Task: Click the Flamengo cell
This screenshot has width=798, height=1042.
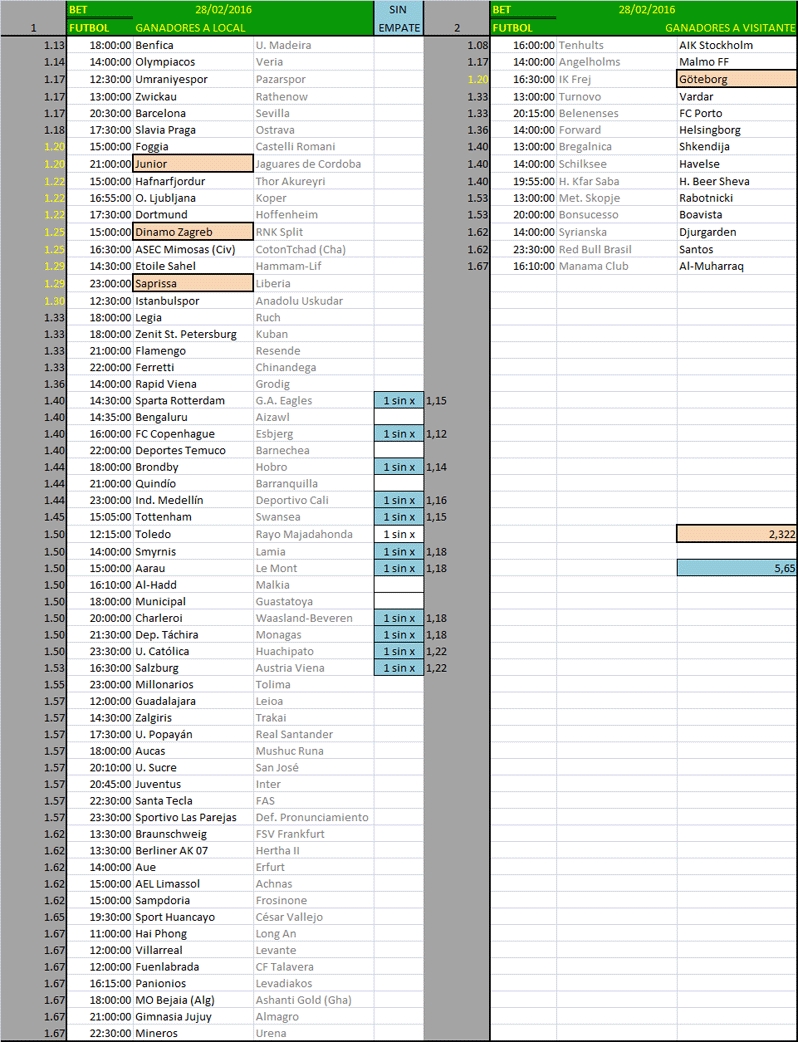Action: [x=193, y=350]
